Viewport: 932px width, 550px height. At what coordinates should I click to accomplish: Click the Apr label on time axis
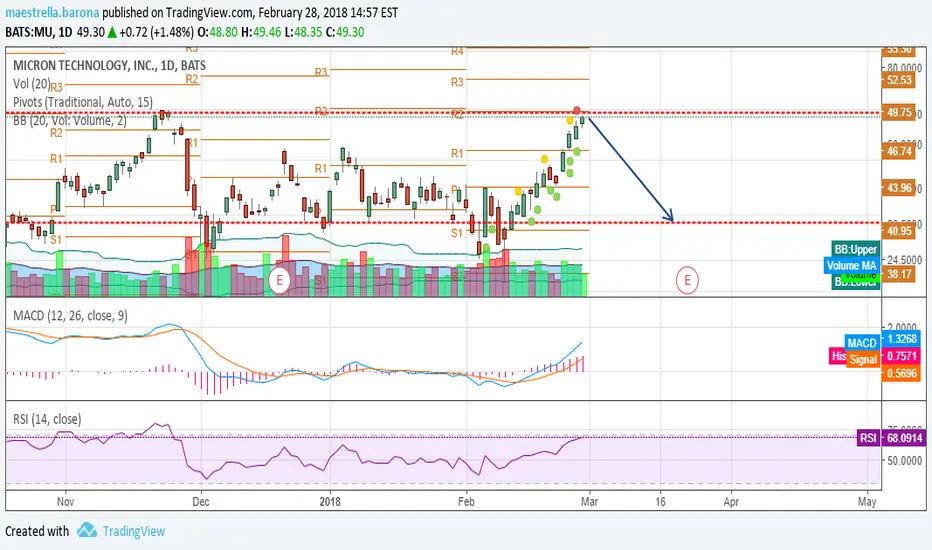(731, 502)
